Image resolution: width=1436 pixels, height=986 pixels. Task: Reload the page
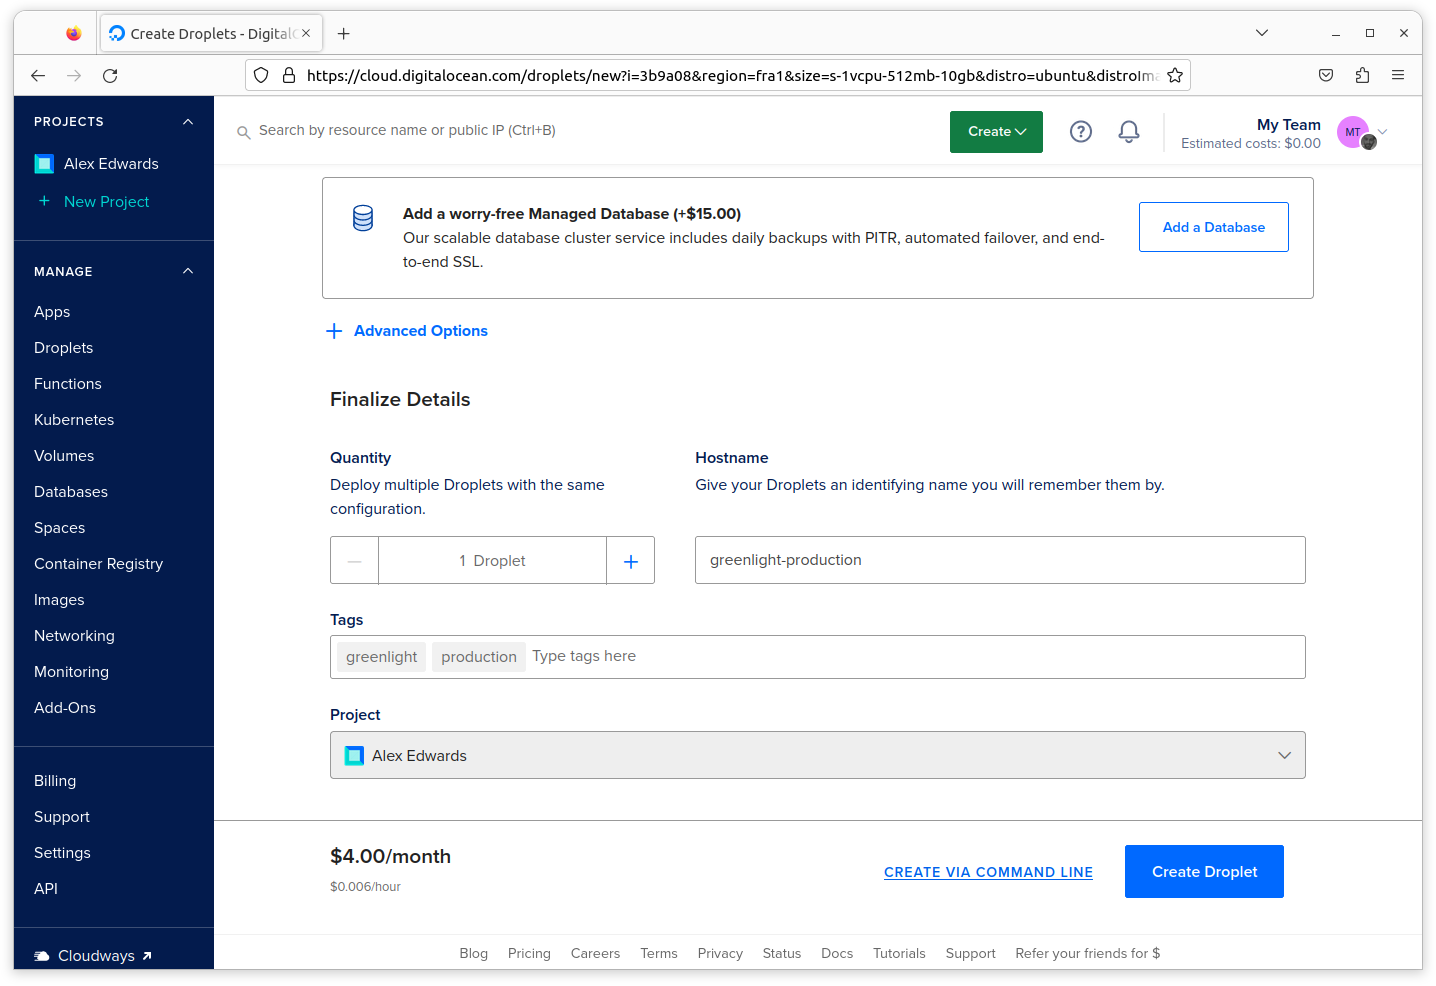point(110,75)
